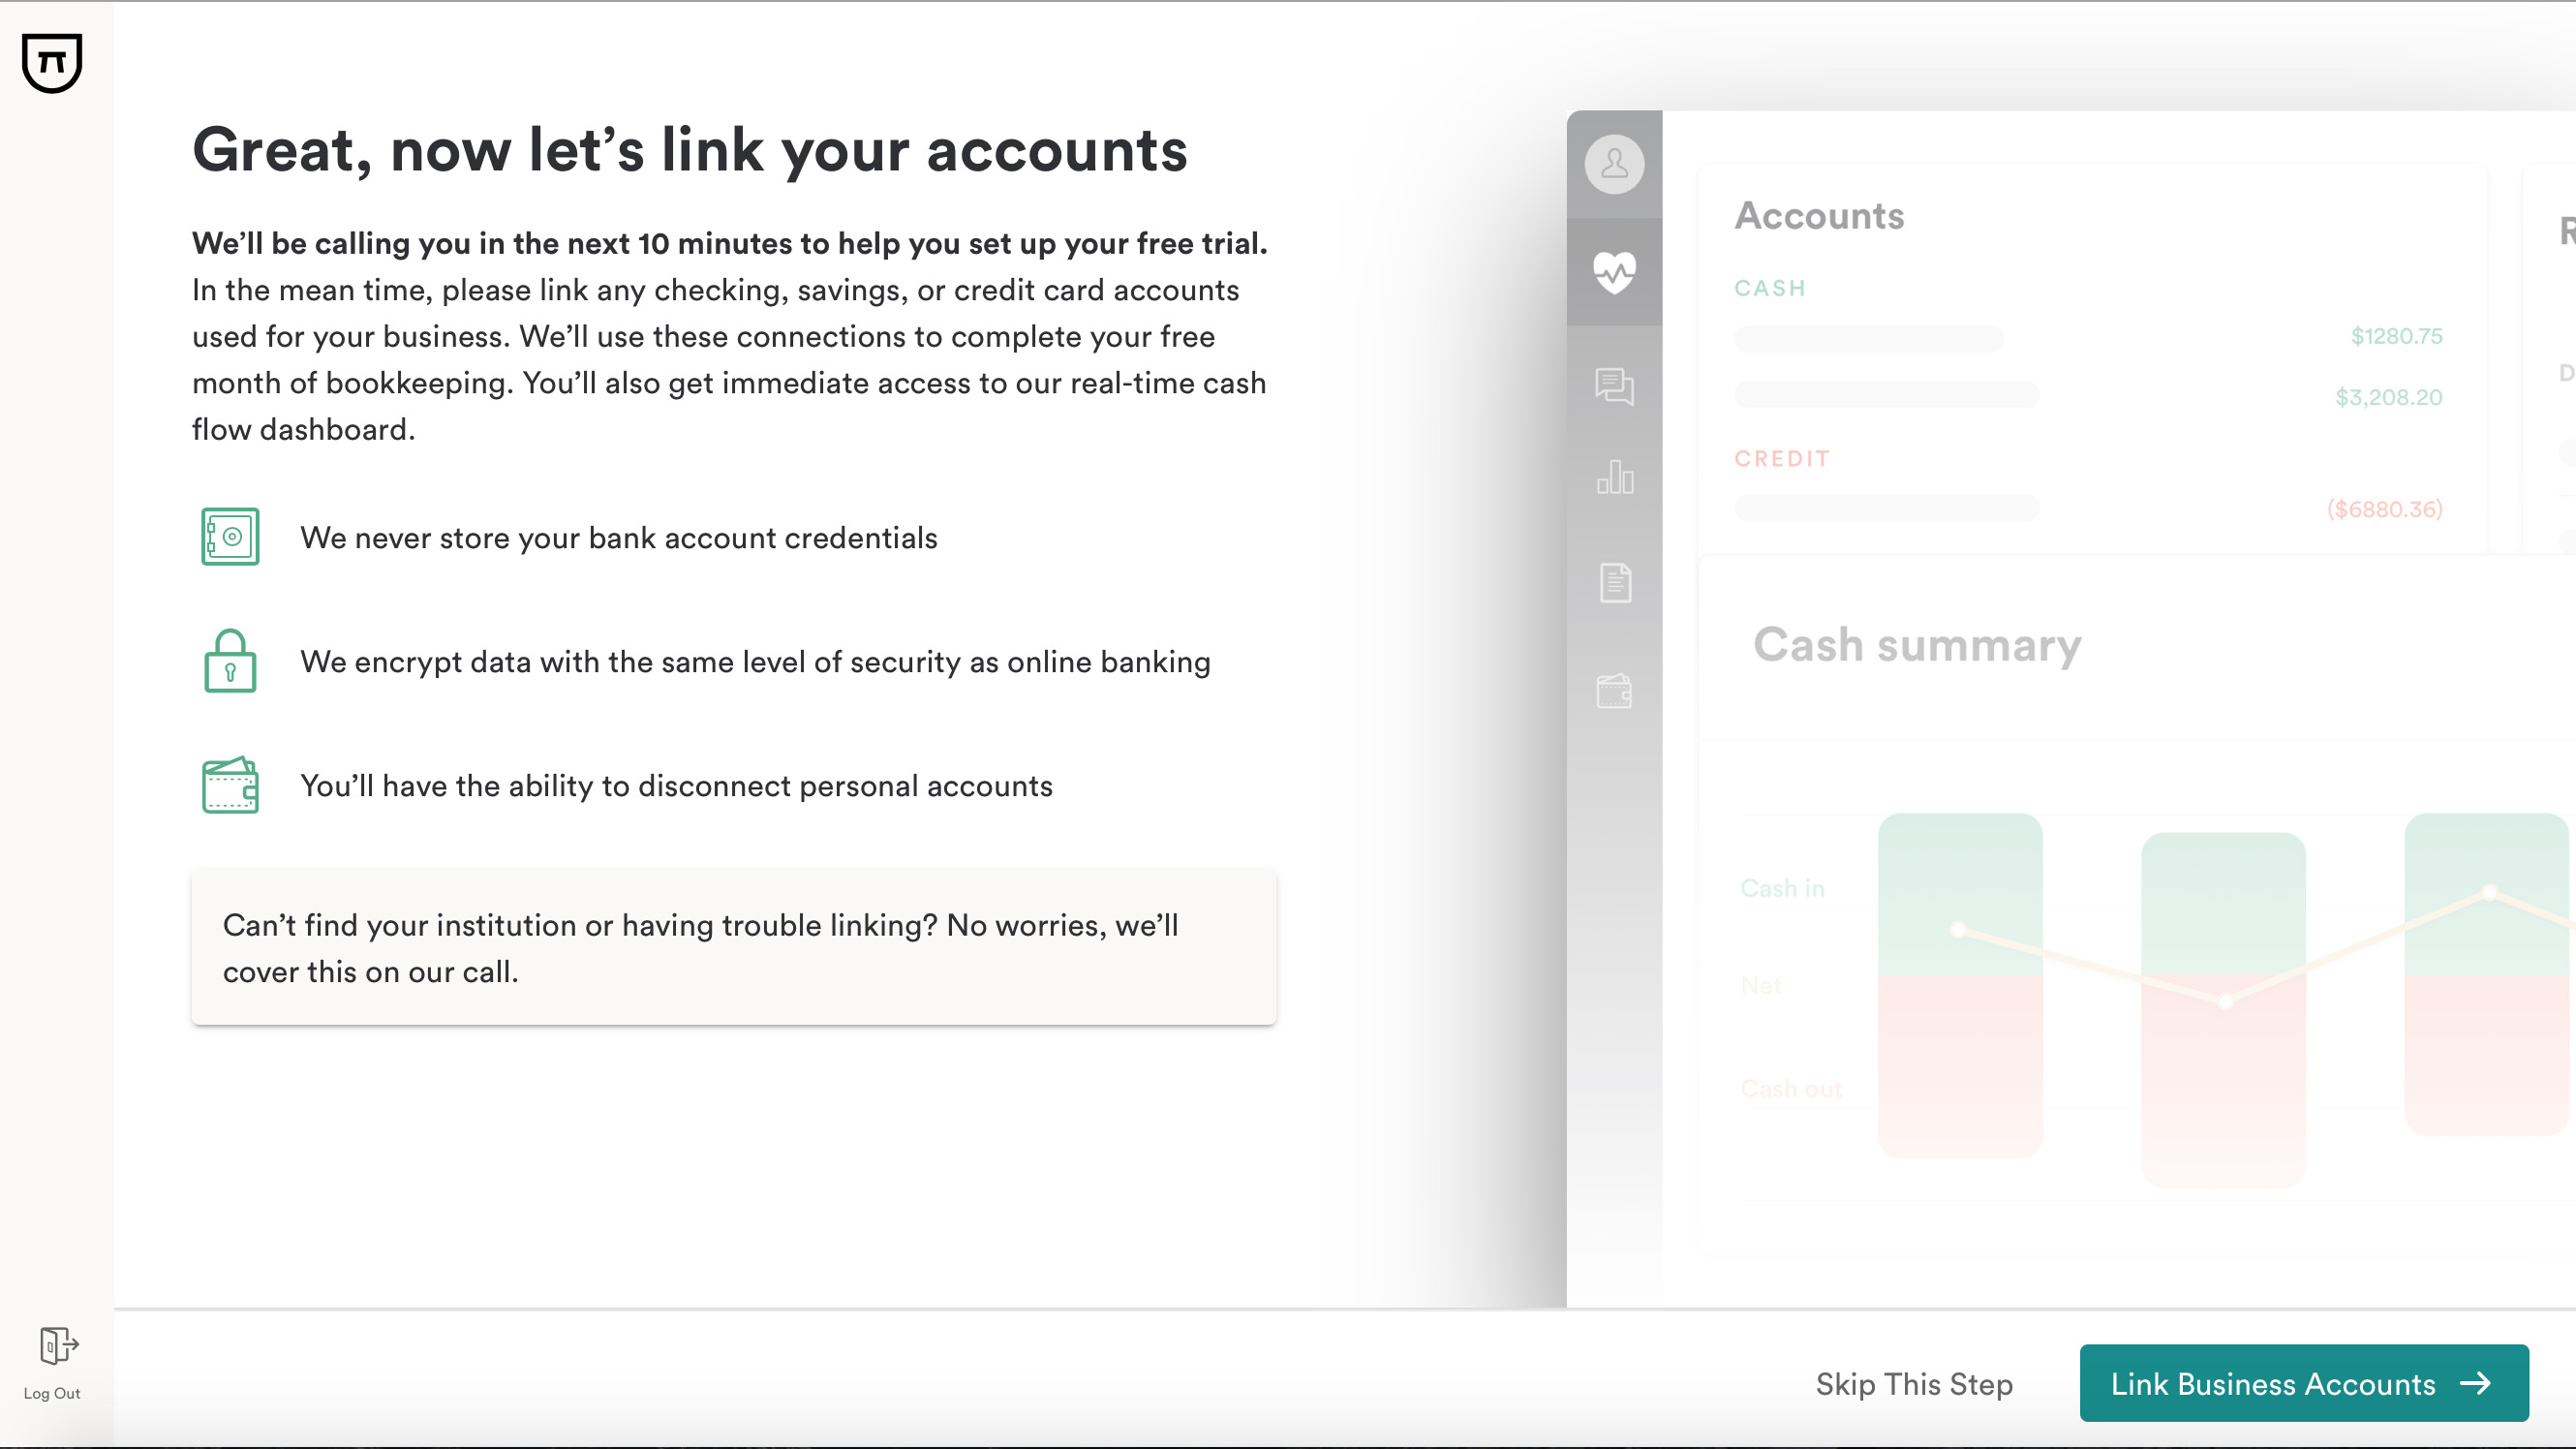This screenshot has height=1449, width=2576.
Task: Click the chat messages icon in the preview sidebar
Action: (1614, 386)
